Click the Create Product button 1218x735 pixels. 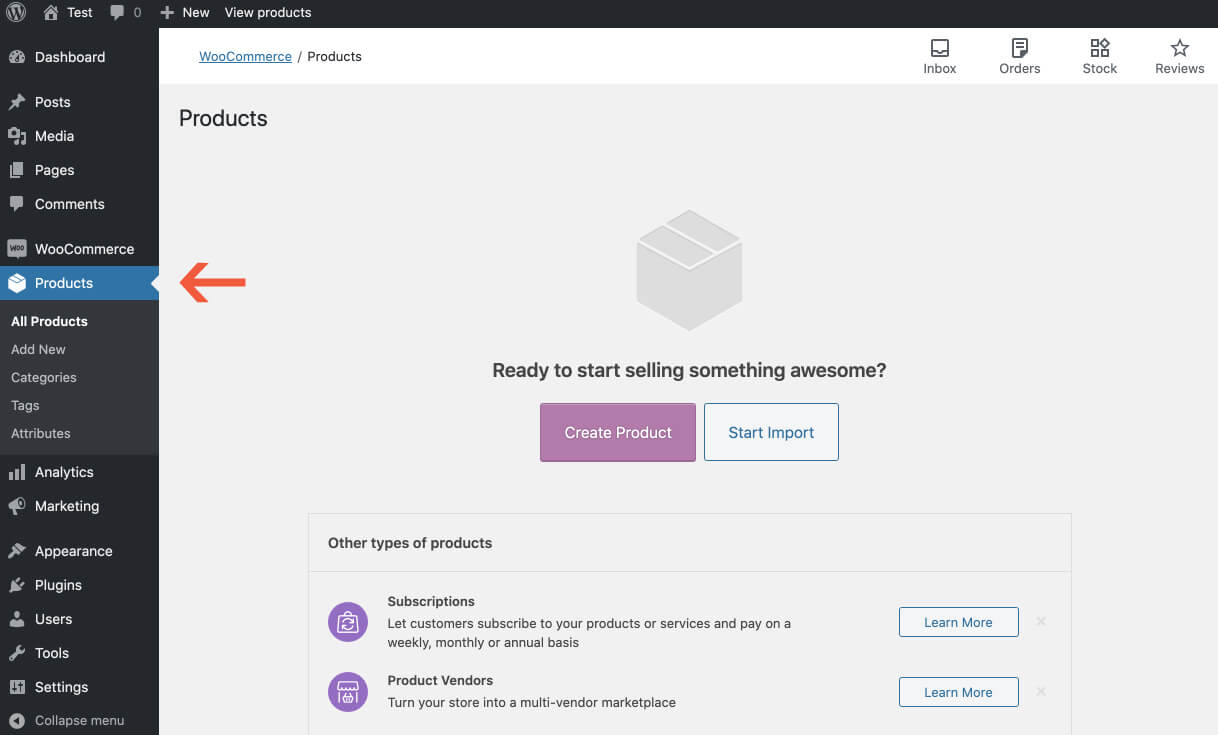pos(618,432)
